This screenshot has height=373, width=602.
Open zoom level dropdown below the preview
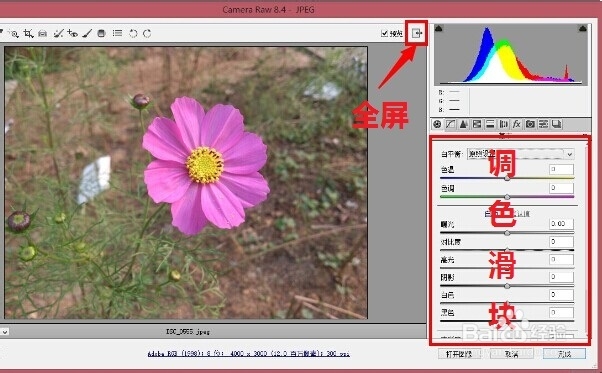pyautogui.click(x=4, y=332)
